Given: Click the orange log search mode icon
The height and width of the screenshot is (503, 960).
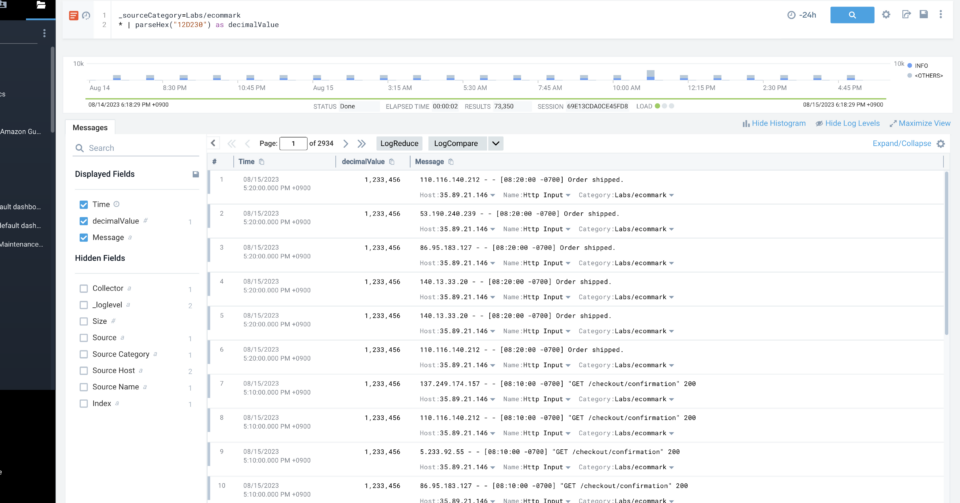Looking at the screenshot, I should (x=73, y=15).
